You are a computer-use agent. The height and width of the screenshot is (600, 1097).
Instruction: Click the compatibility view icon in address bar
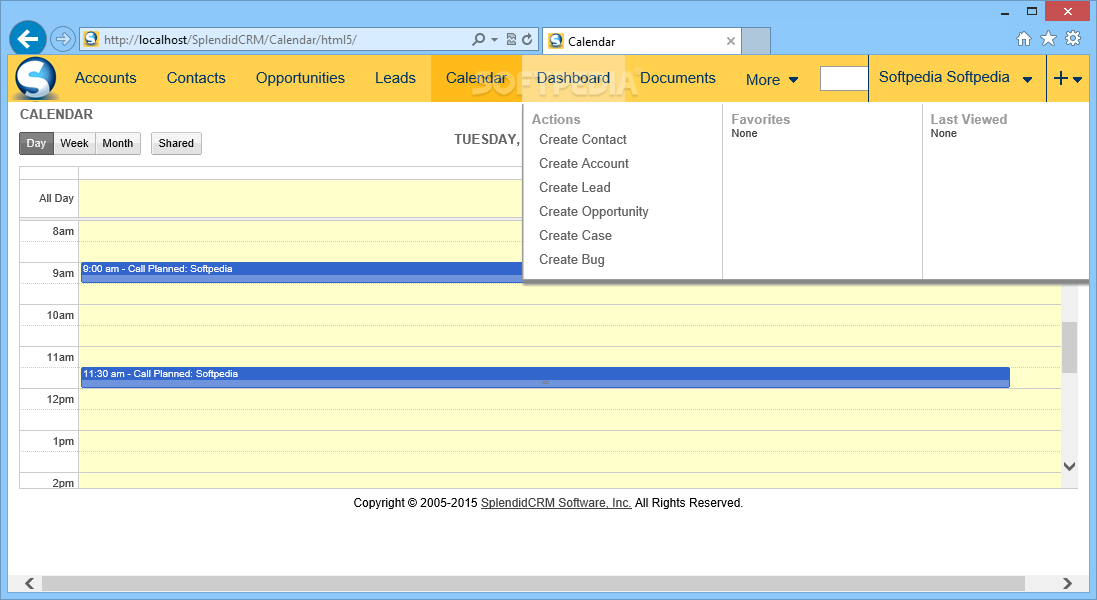point(511,40)
